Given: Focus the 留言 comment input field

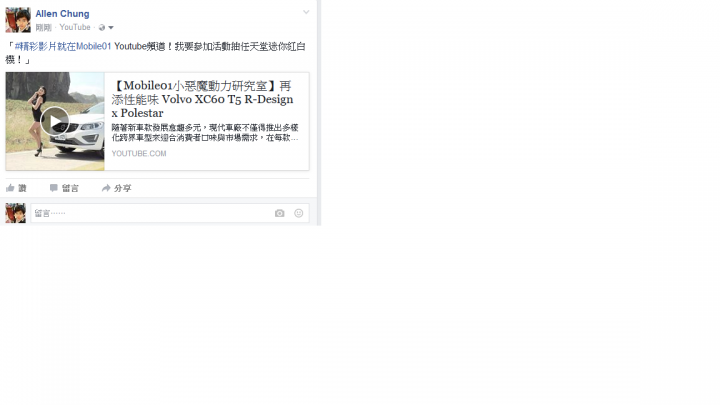Looking at the screenshot, I should coord(170,213).
